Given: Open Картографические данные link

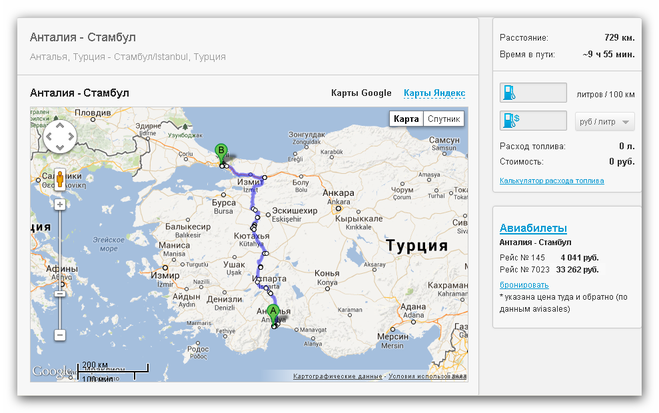Looking at the screenshot, I should [337, 376].
